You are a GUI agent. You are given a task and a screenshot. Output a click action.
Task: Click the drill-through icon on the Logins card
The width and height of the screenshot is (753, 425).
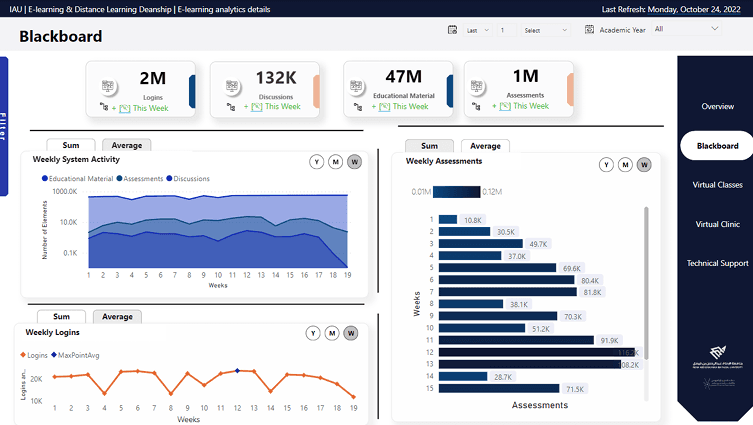(104, 107)
